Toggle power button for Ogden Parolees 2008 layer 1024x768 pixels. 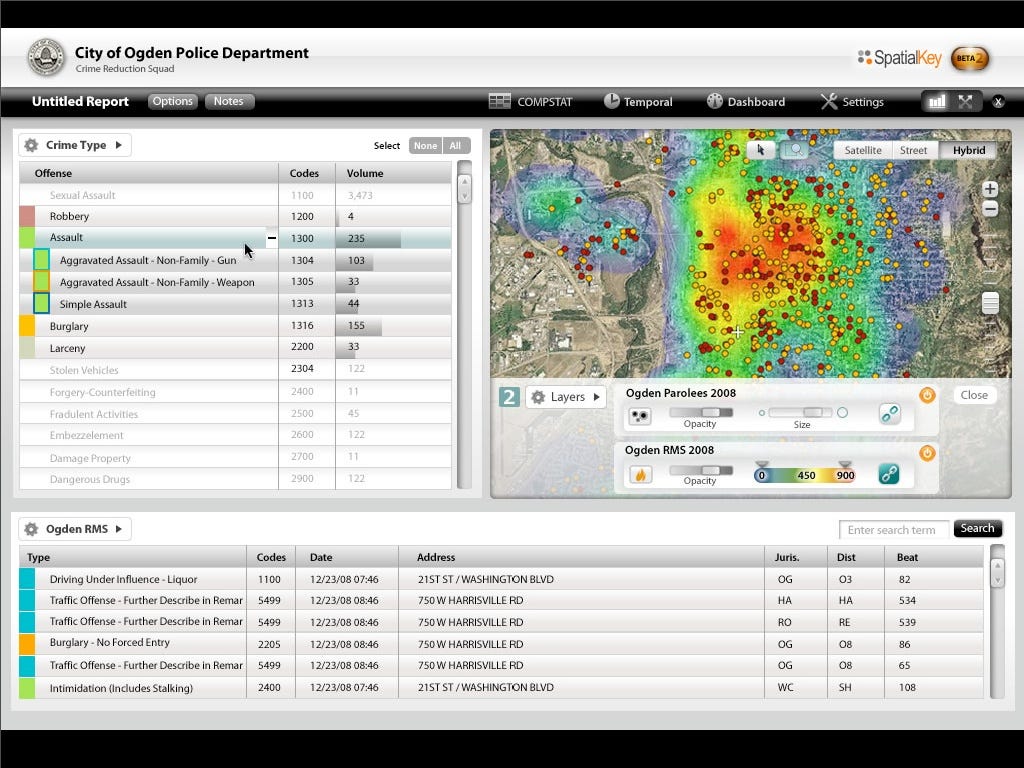coord(927,395)
